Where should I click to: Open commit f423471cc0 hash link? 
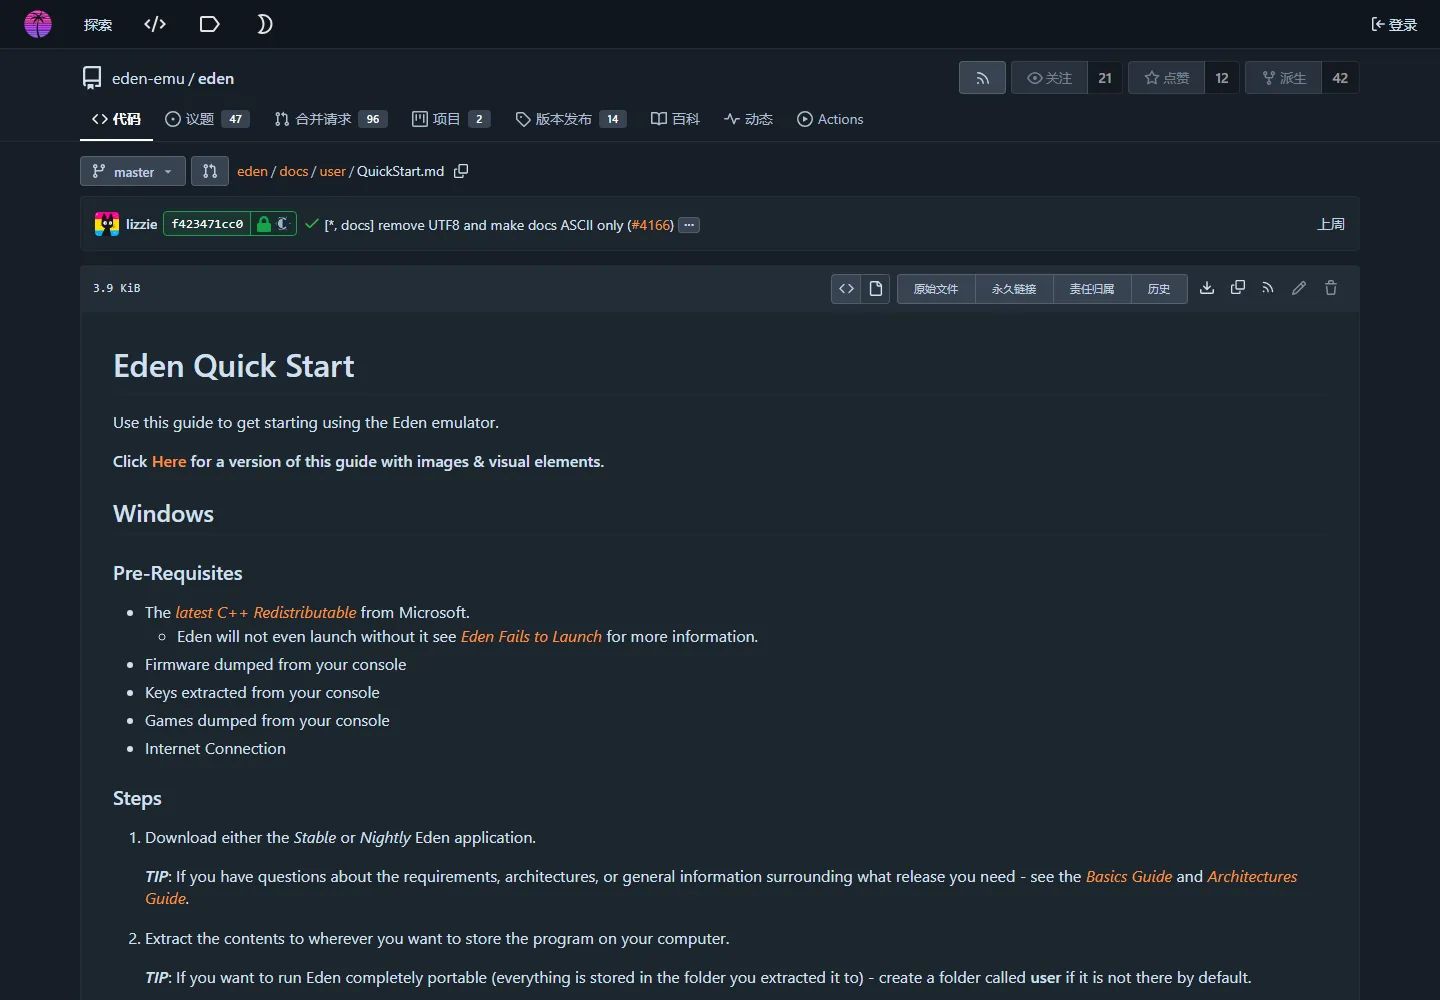(207, 224)
